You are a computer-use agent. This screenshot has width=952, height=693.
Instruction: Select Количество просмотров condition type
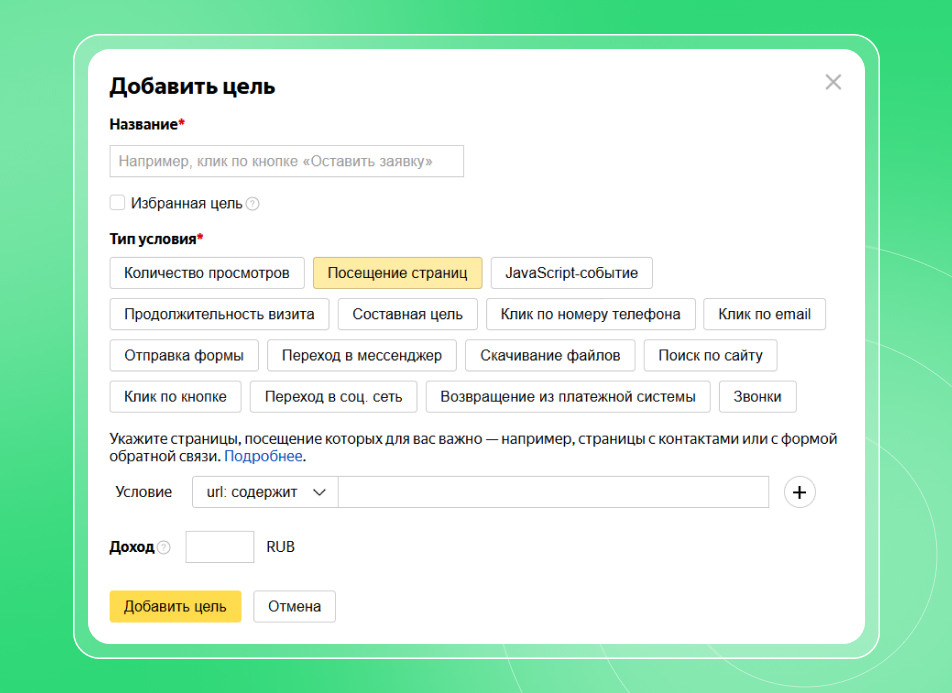point(207,273)
